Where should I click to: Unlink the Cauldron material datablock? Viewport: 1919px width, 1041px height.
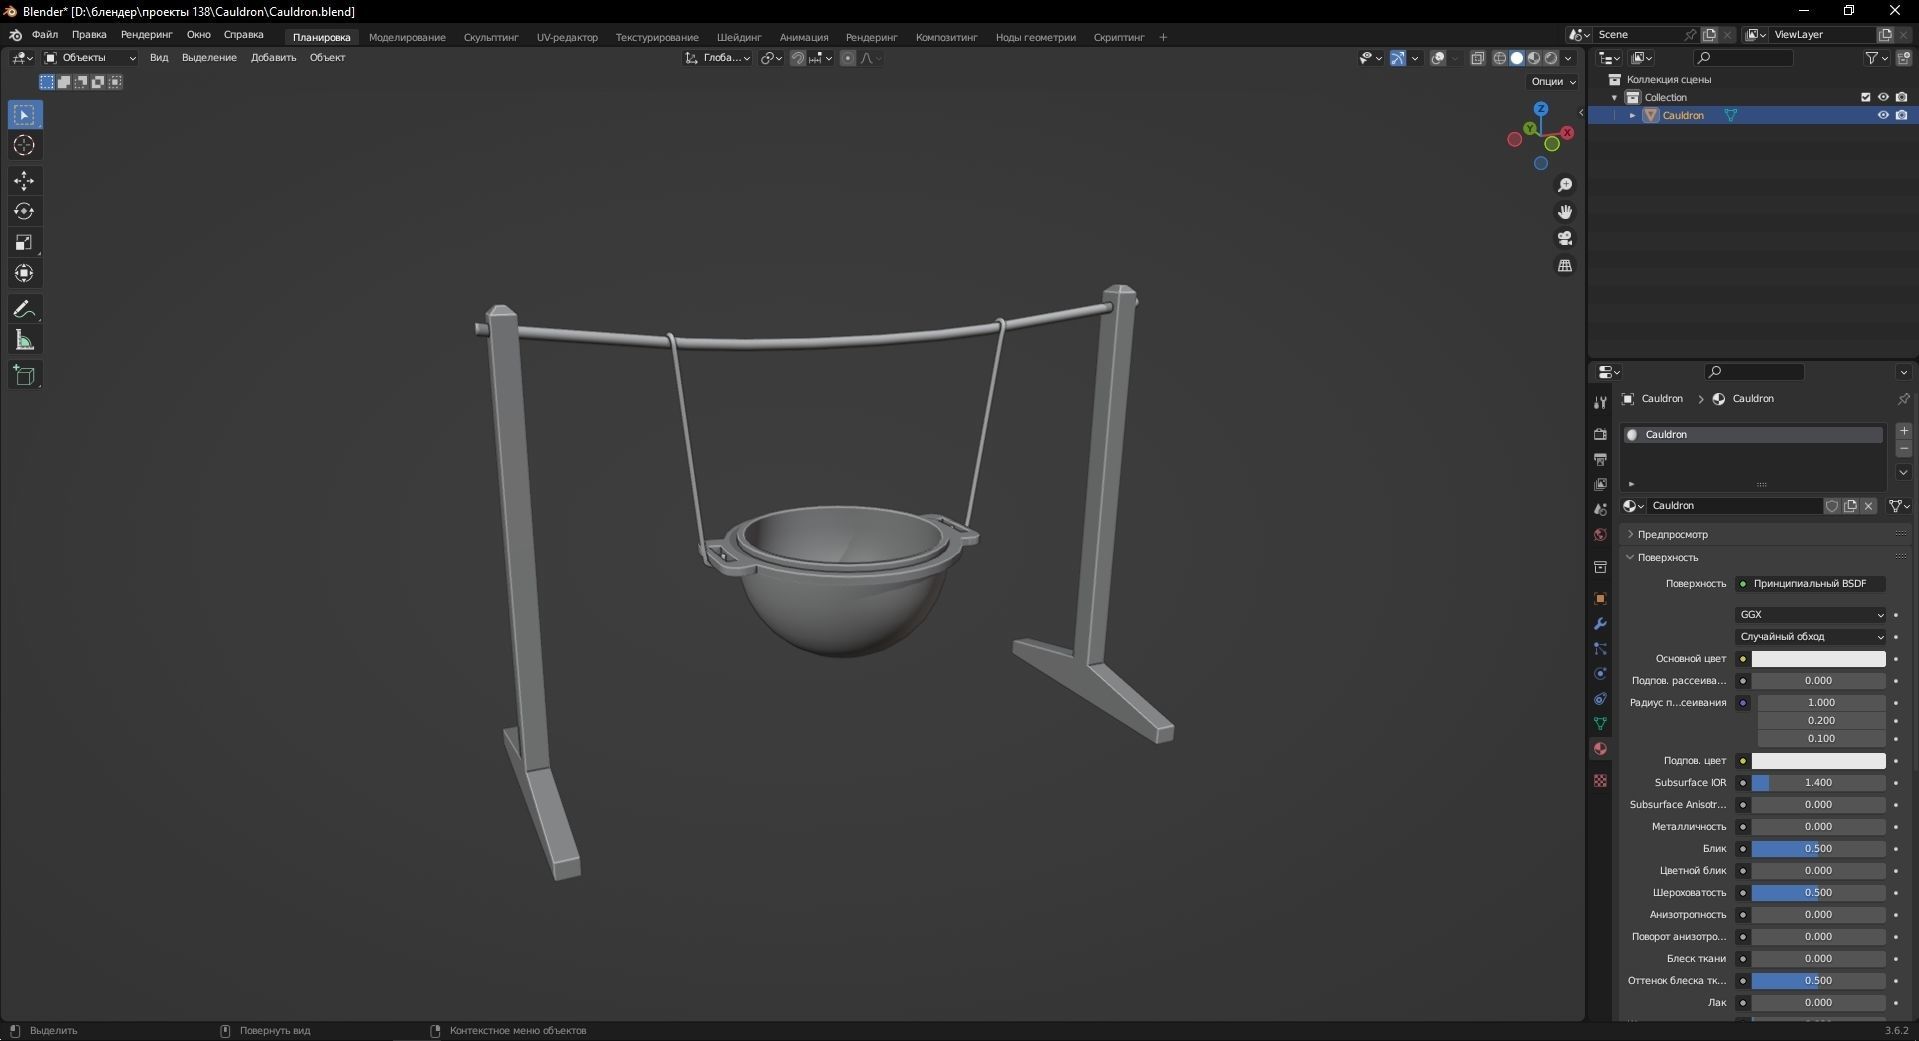click(x=1868, y=506)
